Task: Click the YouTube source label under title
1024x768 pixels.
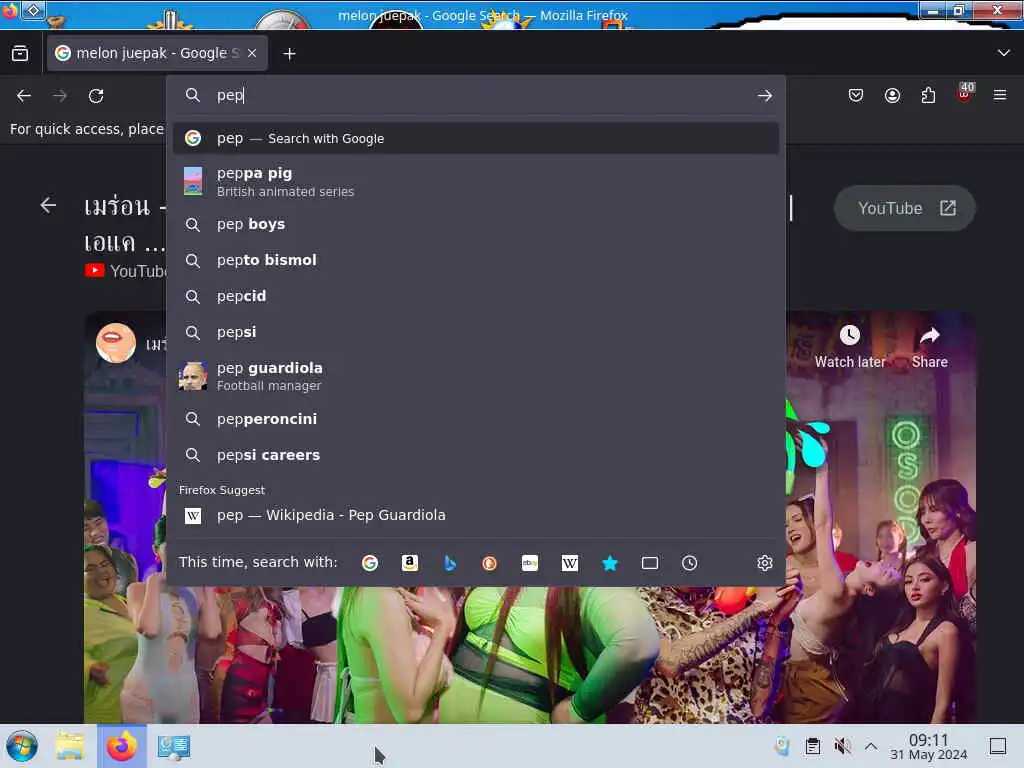Action: 126,271
